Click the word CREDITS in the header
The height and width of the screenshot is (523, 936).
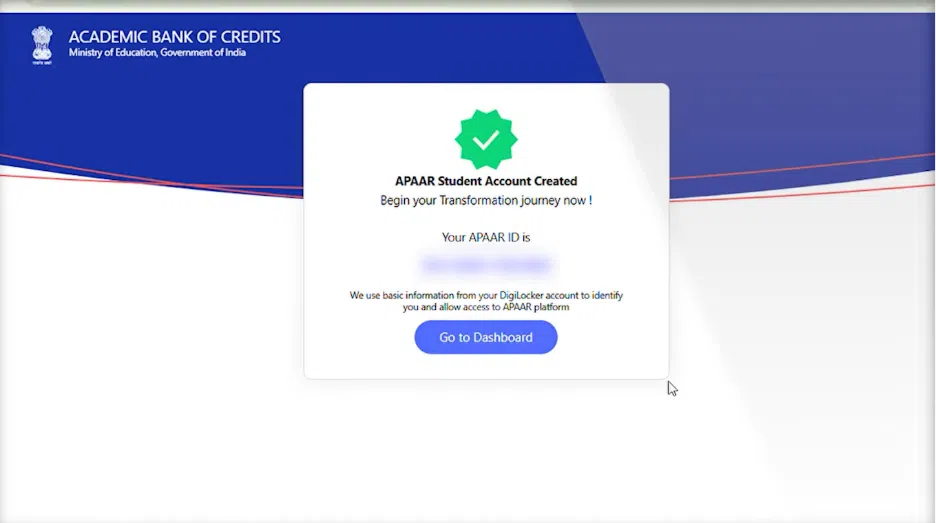coord(251,37)
